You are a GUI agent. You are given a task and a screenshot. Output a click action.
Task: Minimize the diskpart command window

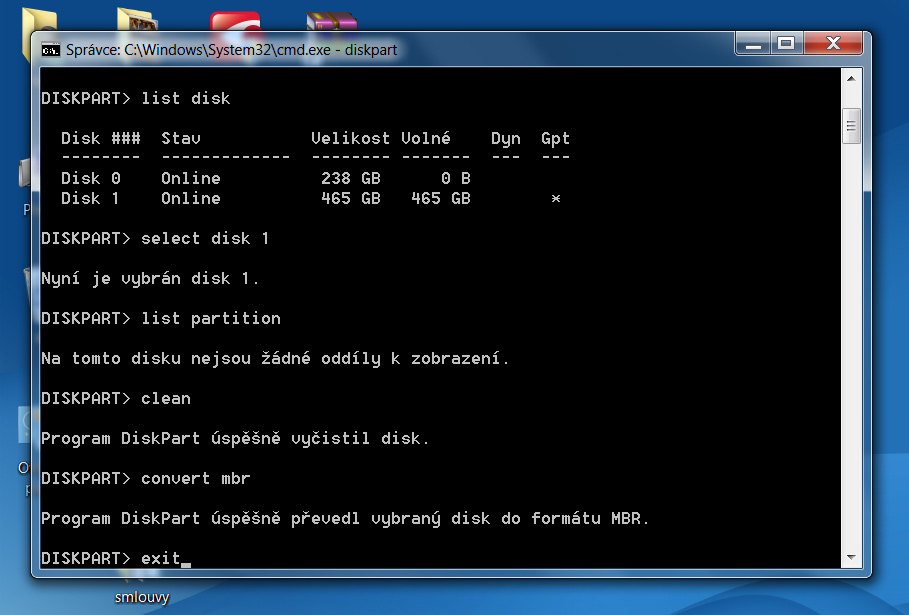[x=753, y=44]
